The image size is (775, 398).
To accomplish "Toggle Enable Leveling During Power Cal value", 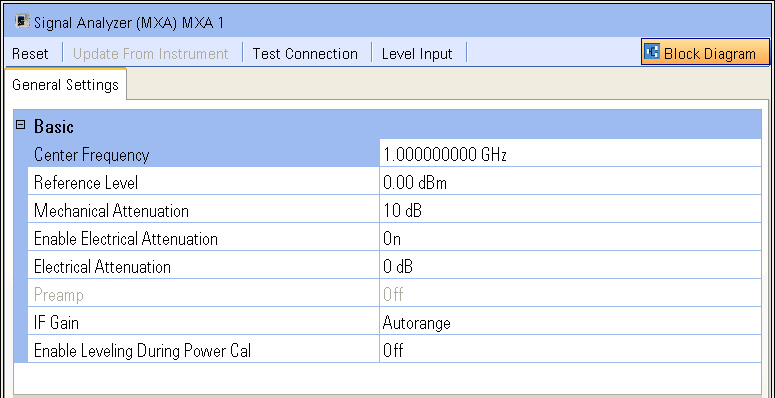I will pyautogui.click(x=570, y=351).
